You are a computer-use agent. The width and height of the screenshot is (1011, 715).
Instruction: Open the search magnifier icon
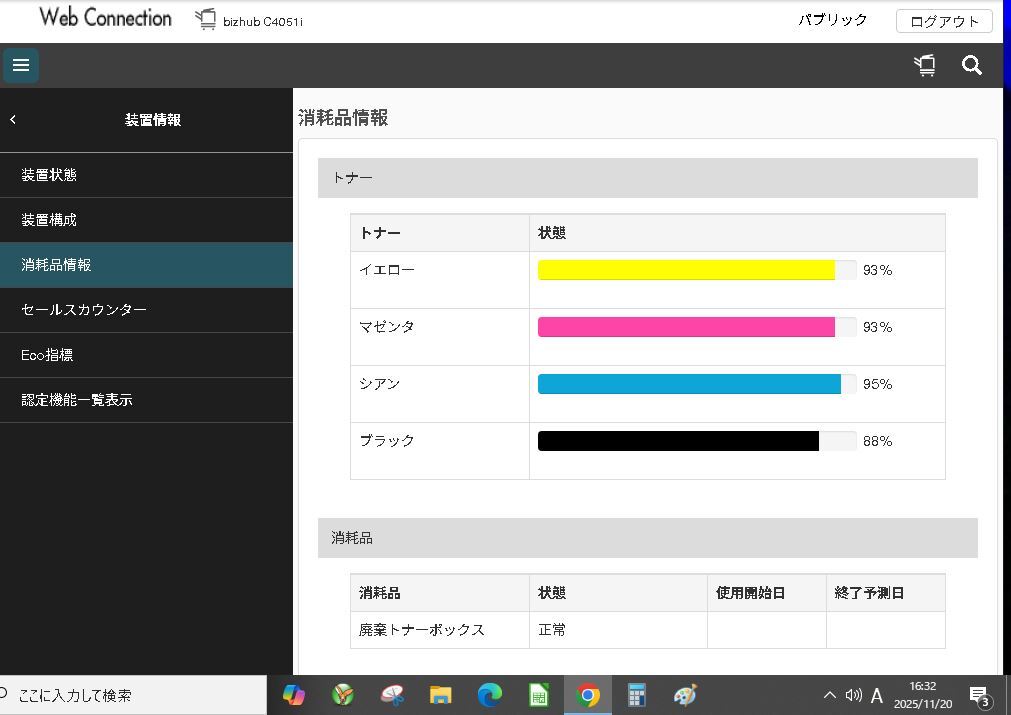click(972, 65)
